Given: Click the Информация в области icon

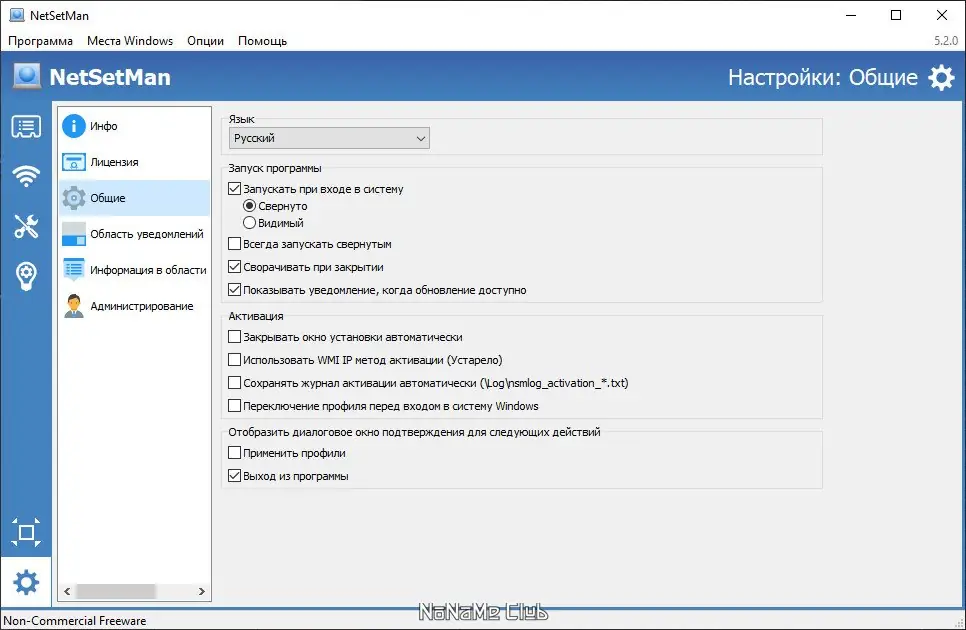Looking at the screenshot, I should [x=74, y=270].
